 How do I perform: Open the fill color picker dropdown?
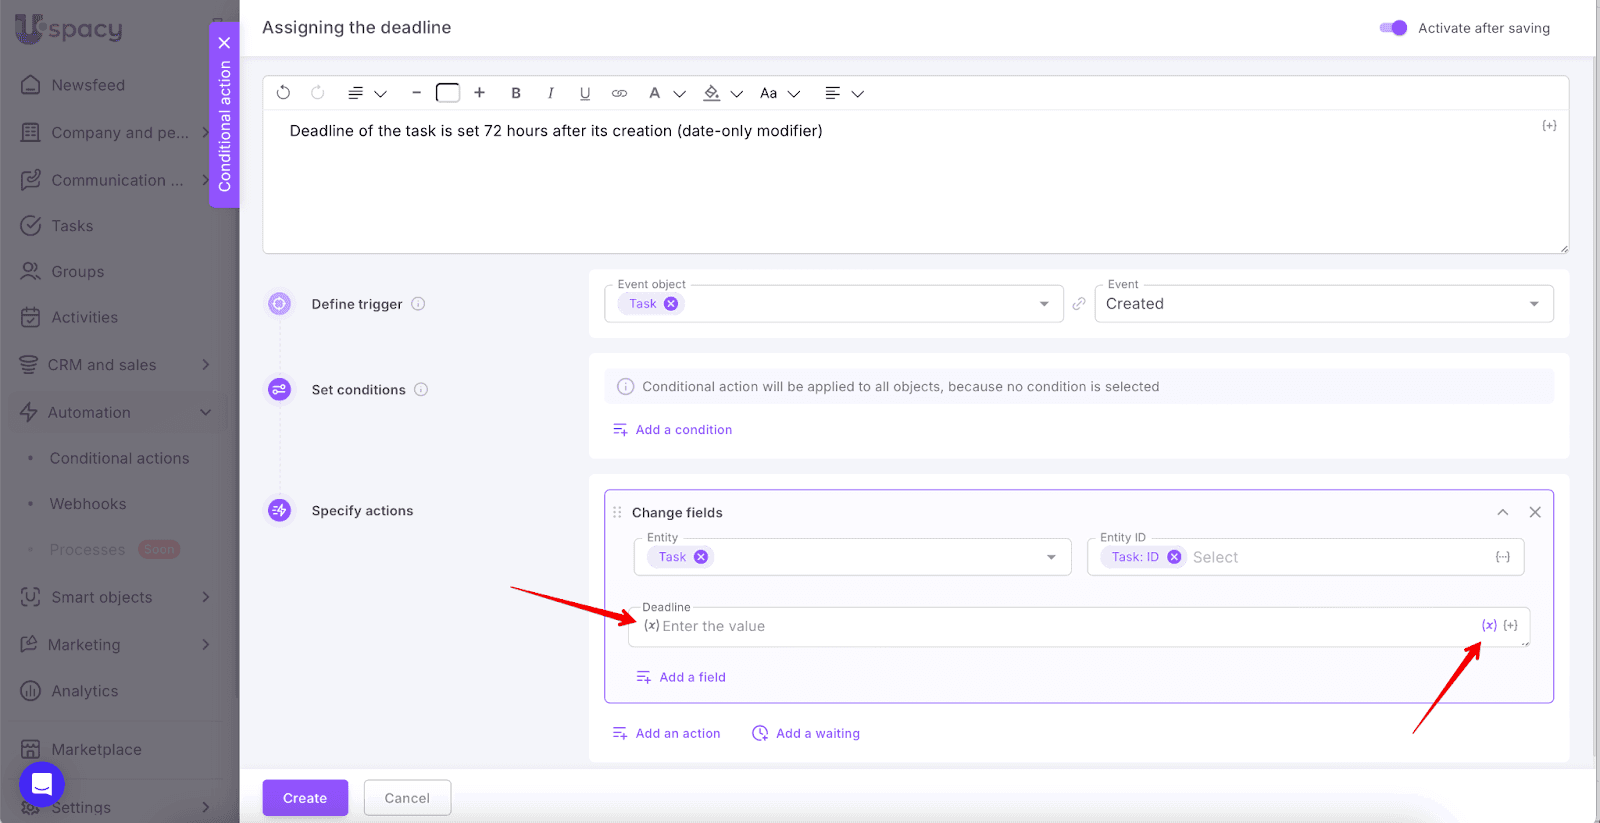click(737, 94)
